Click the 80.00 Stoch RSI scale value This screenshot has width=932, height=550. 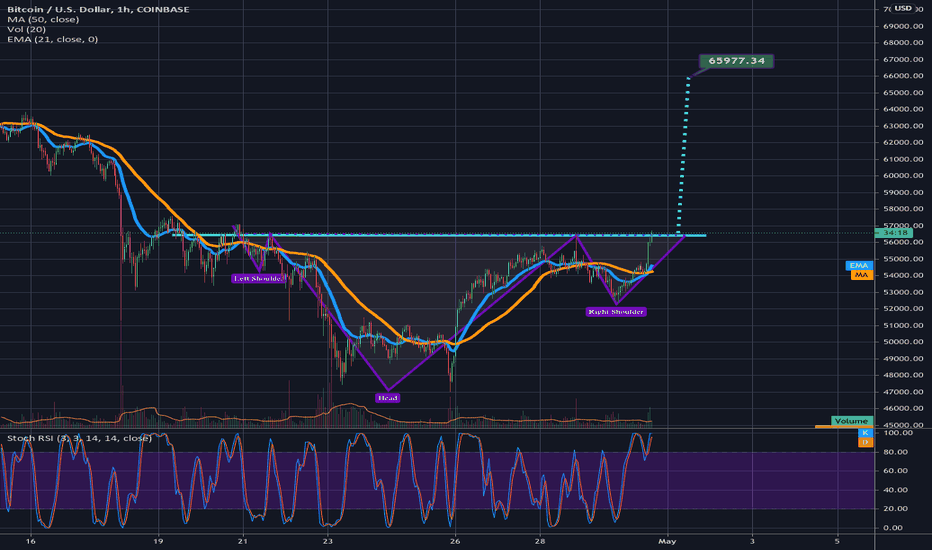point(896,452)
